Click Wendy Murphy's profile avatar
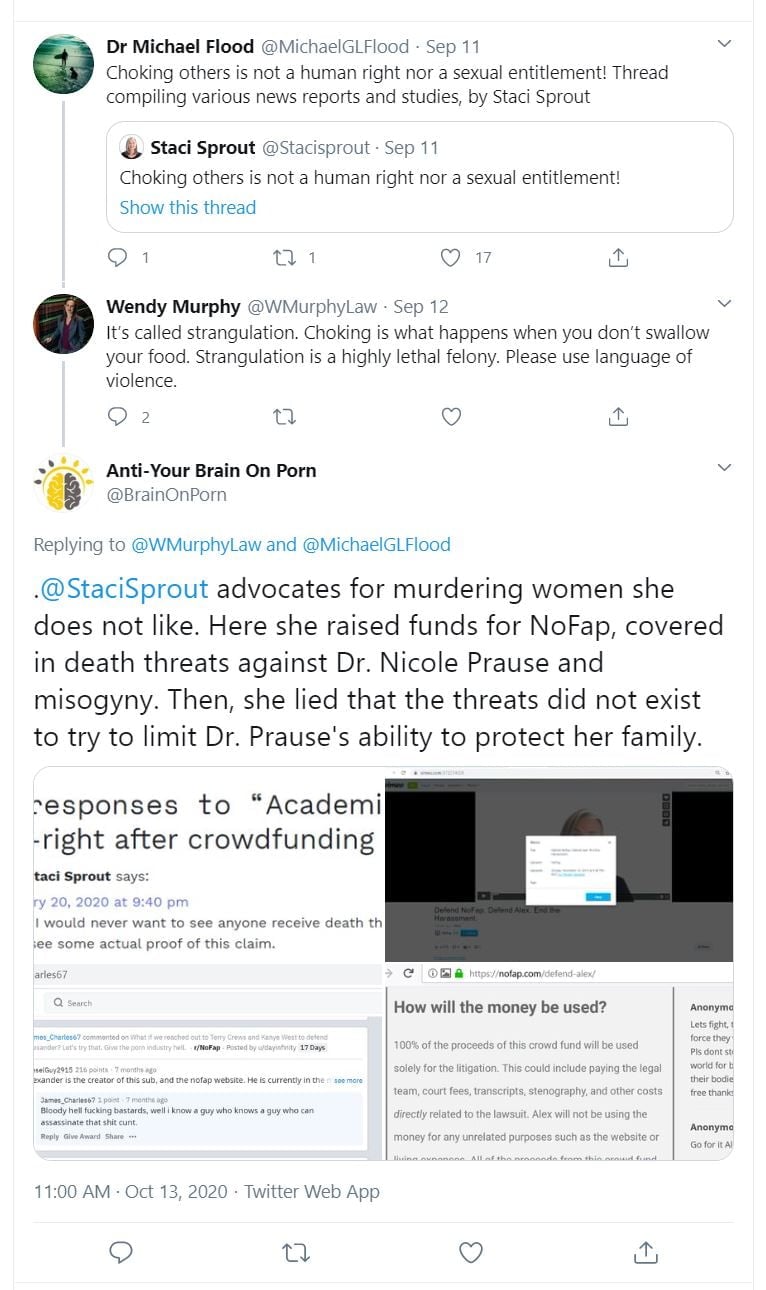 click(64, 324)
